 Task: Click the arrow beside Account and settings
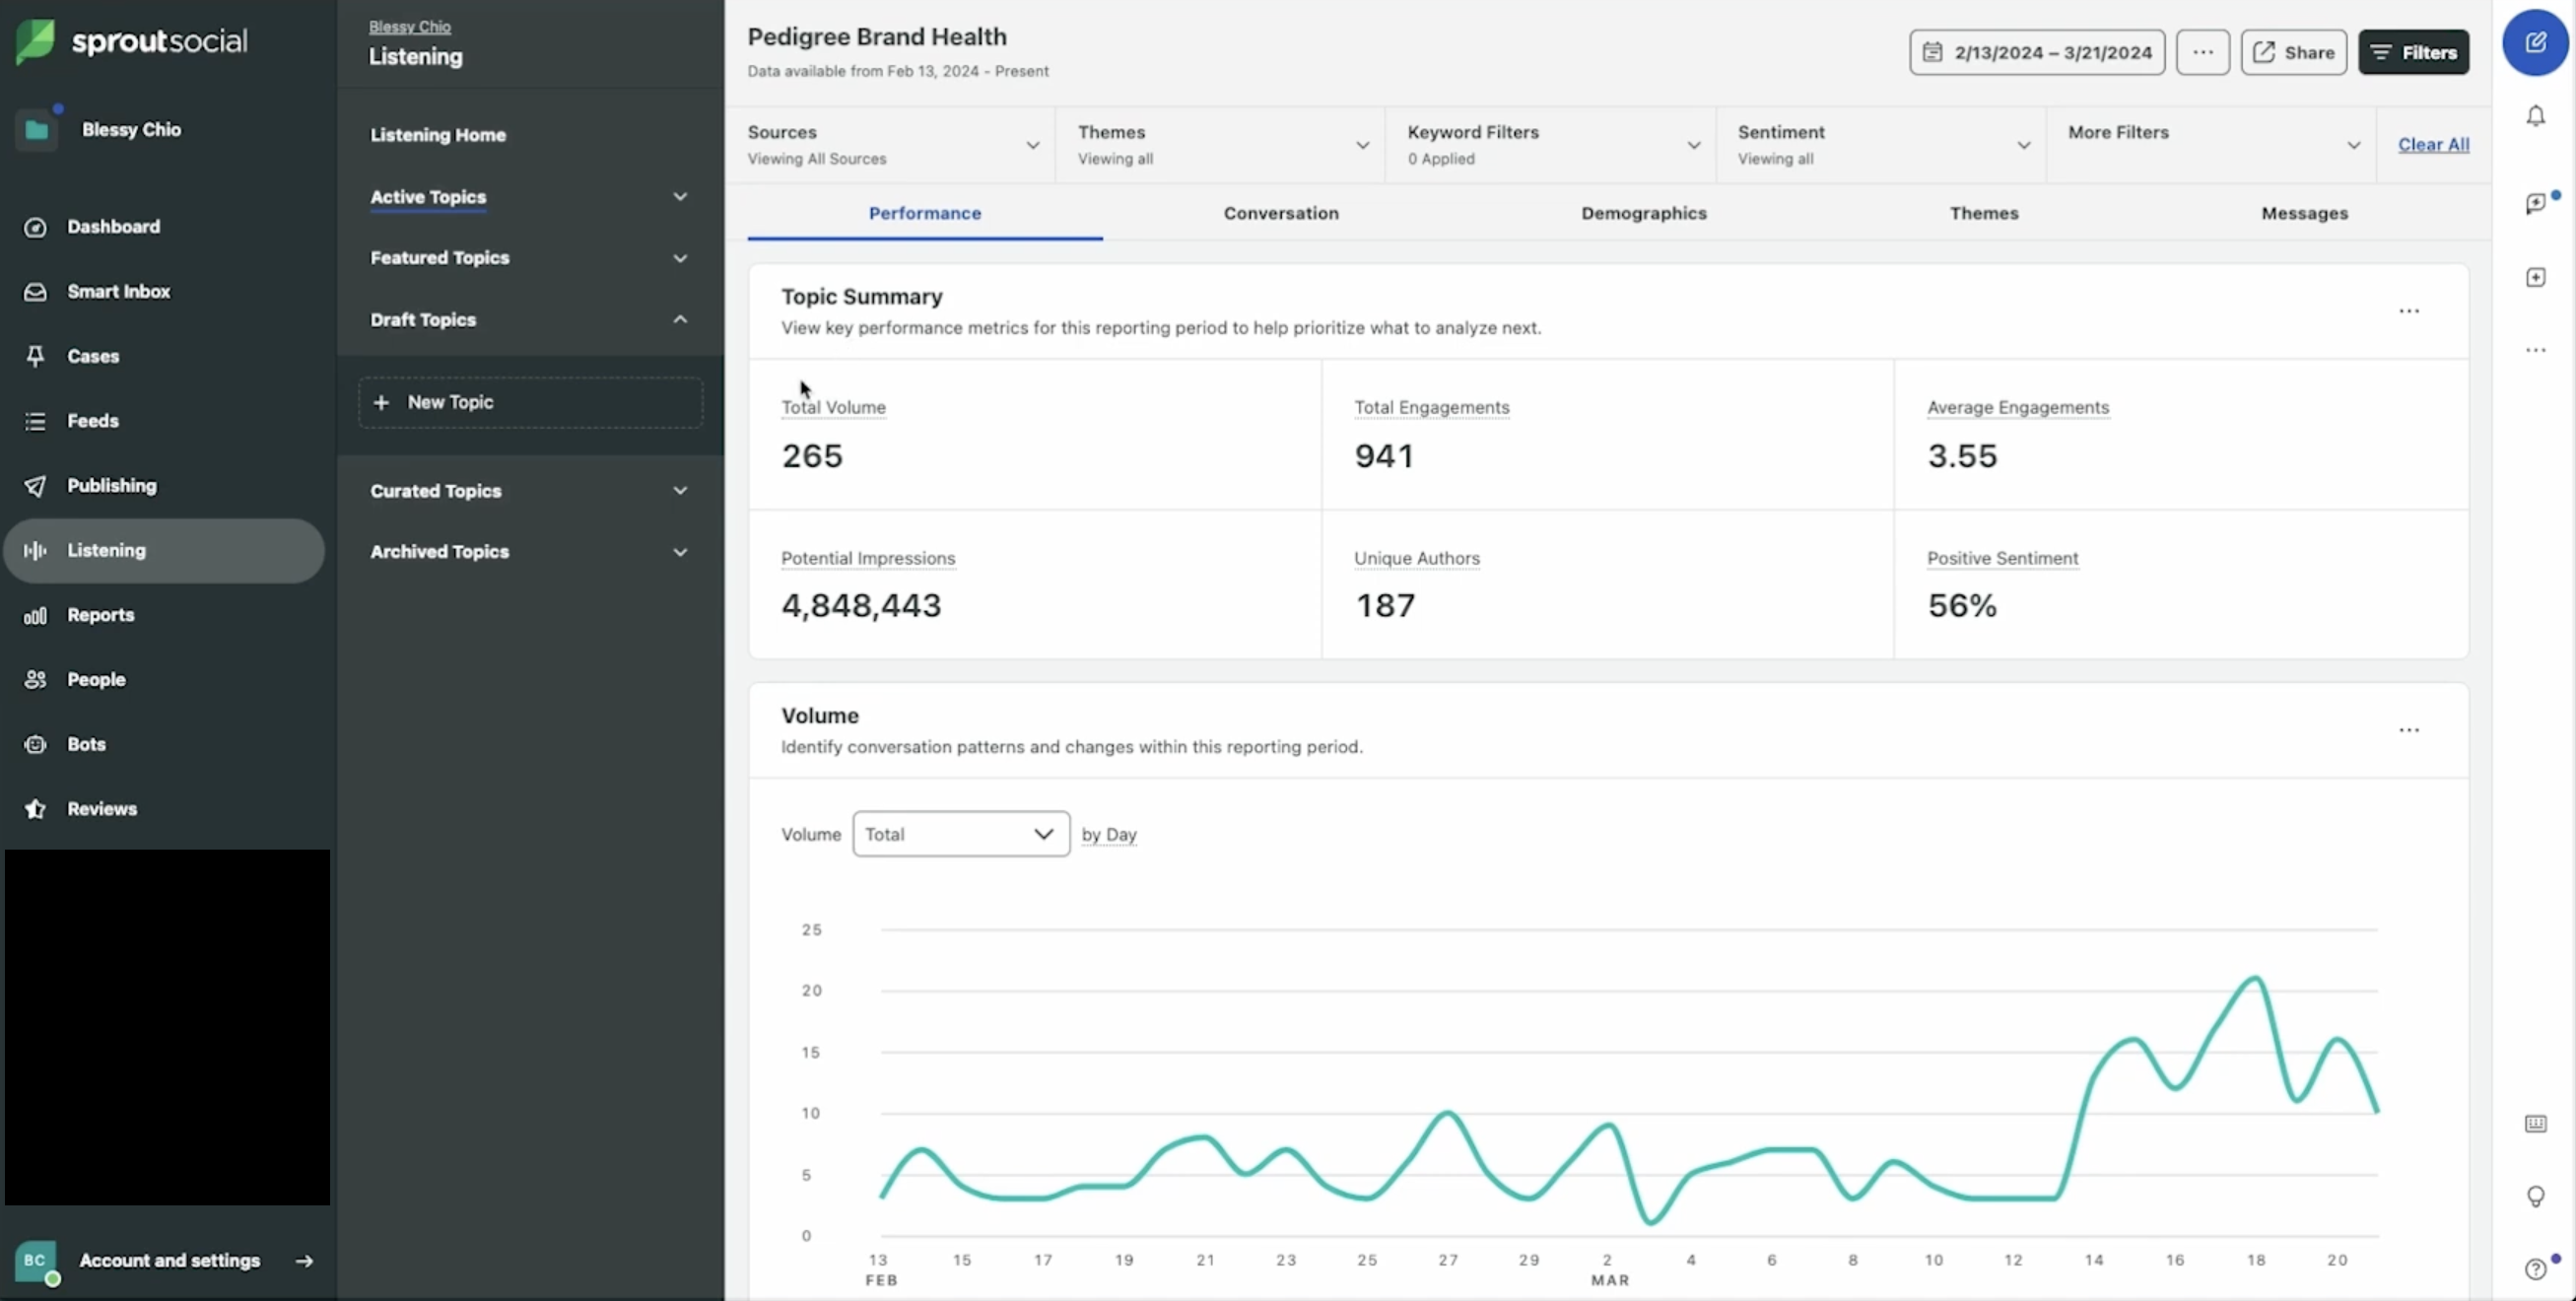pos(304,1261)
